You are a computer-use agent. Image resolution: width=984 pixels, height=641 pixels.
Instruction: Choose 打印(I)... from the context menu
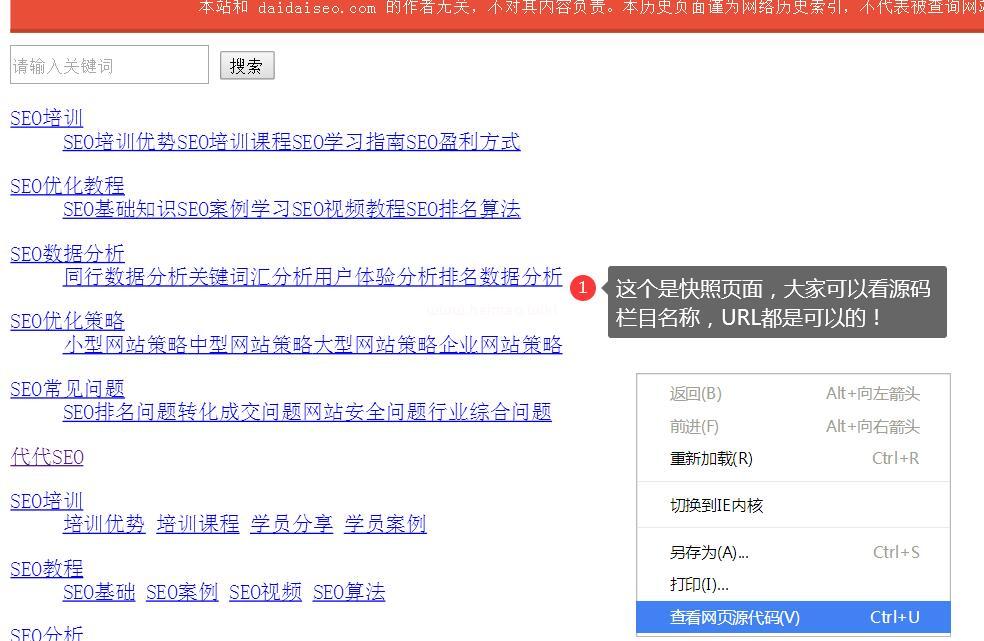point(699,584)
